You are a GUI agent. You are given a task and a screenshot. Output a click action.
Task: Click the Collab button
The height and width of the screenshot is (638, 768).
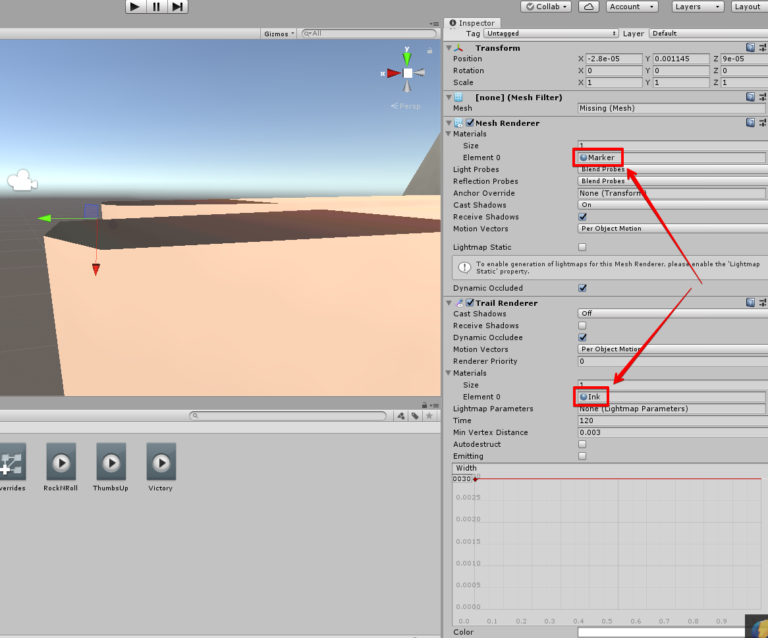[x=546, y=7]
